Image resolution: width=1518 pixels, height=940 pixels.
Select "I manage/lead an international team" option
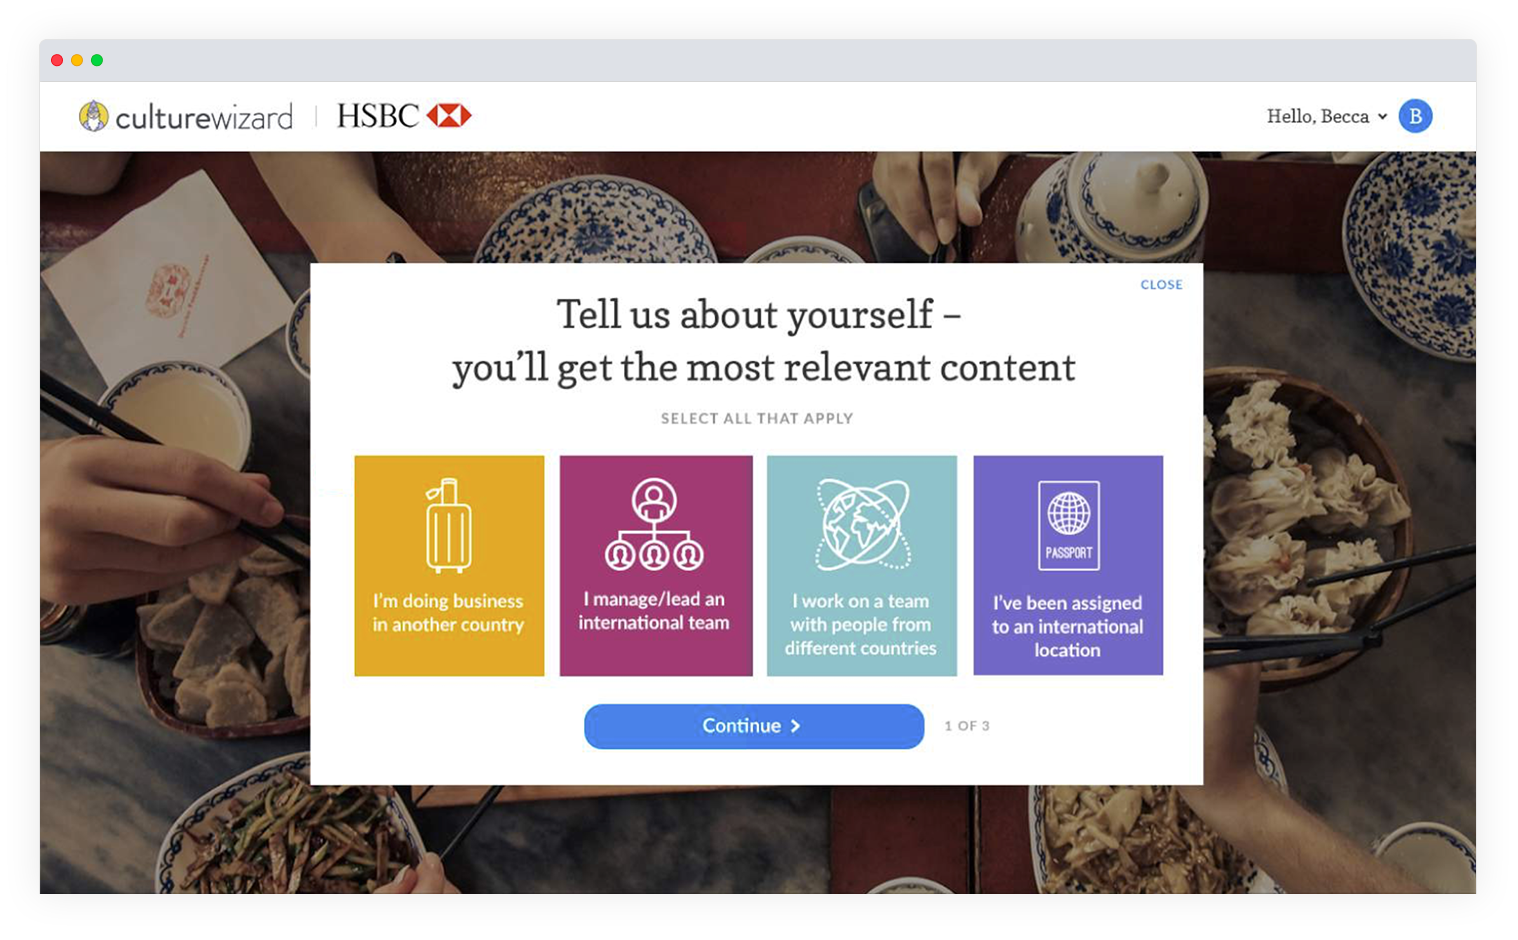click(656, 566)
